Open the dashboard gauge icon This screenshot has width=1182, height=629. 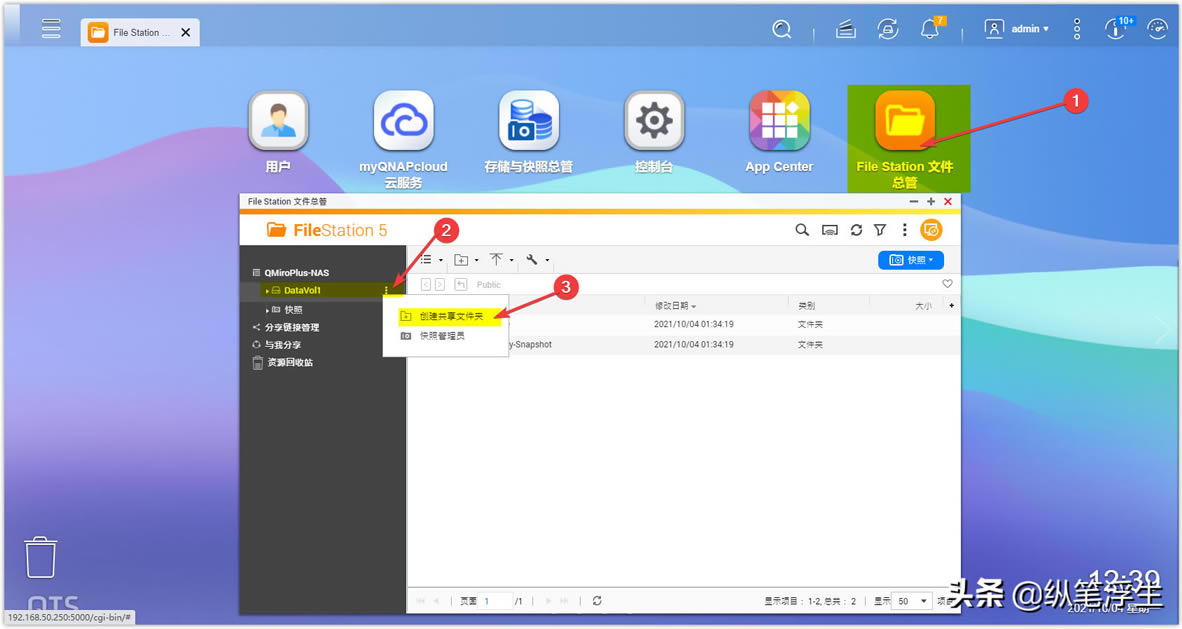click(x=1157, y=29)
